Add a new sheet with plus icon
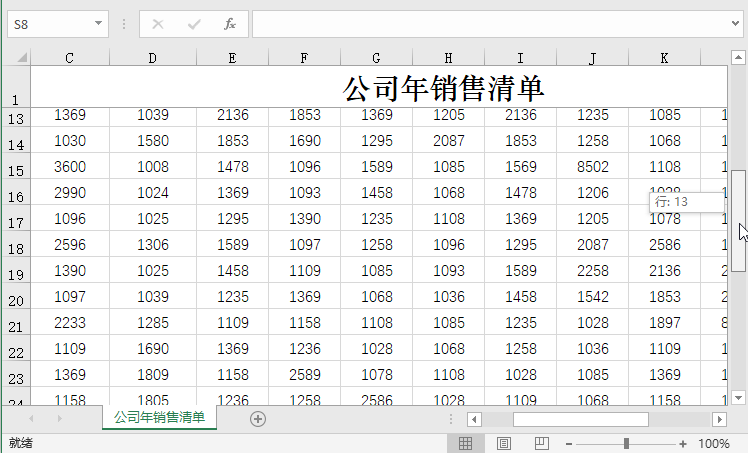The height and width of the screenshot is (453, 748). click(x=258, y=419)
